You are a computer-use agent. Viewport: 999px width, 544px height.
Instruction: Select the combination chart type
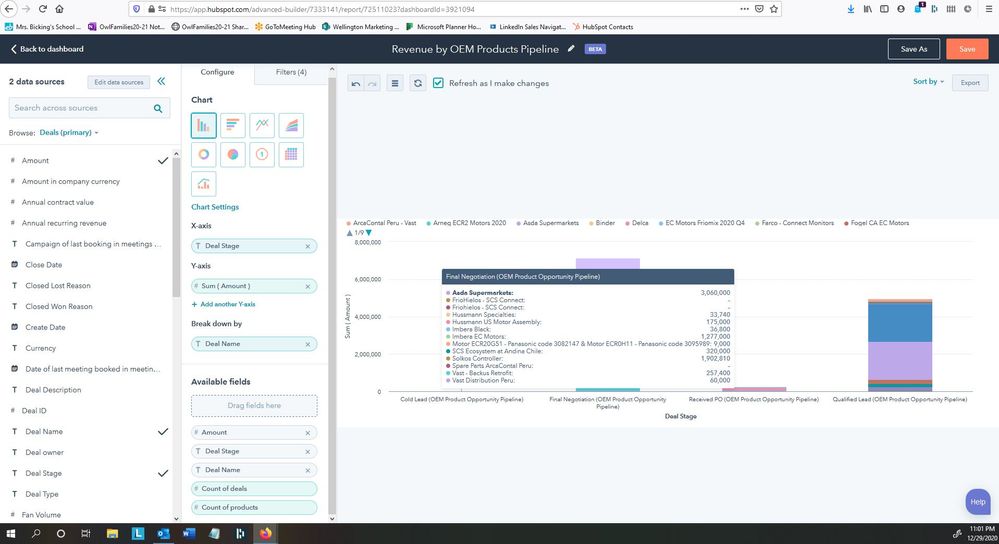(x=203, y=183)
